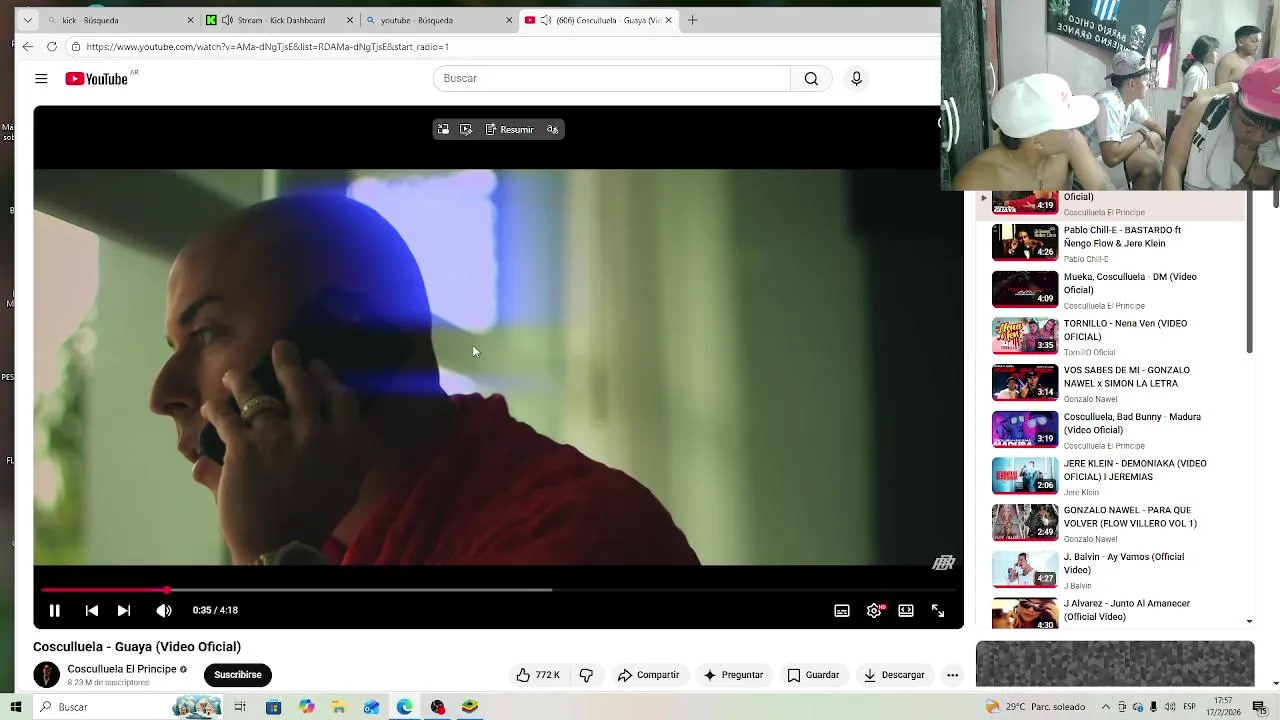Open more actions three-dot menu

(x=952, y=675)
